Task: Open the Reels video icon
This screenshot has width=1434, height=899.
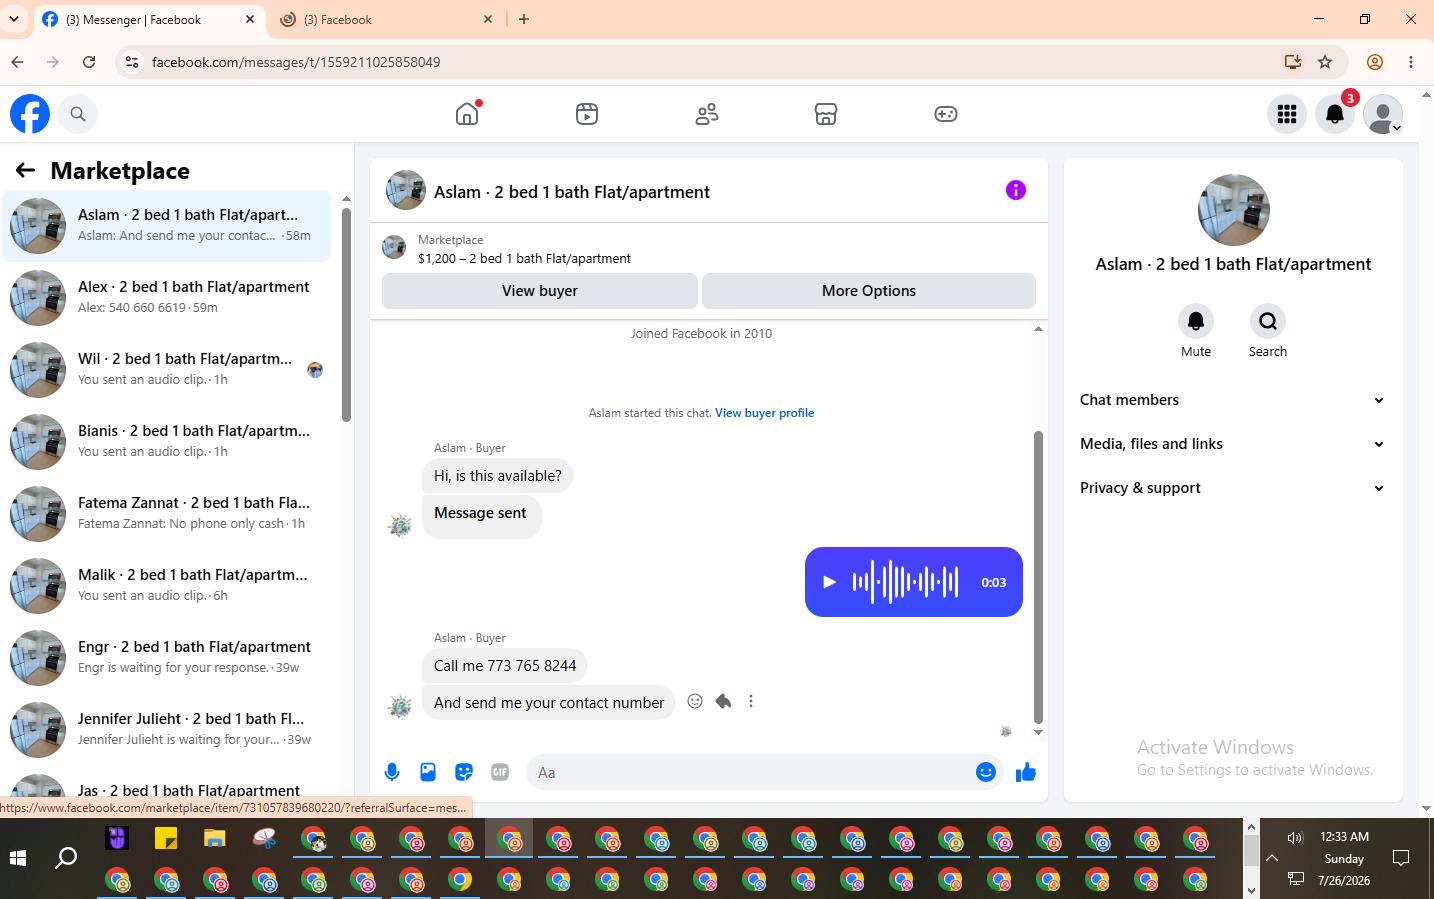Action: 587,114
